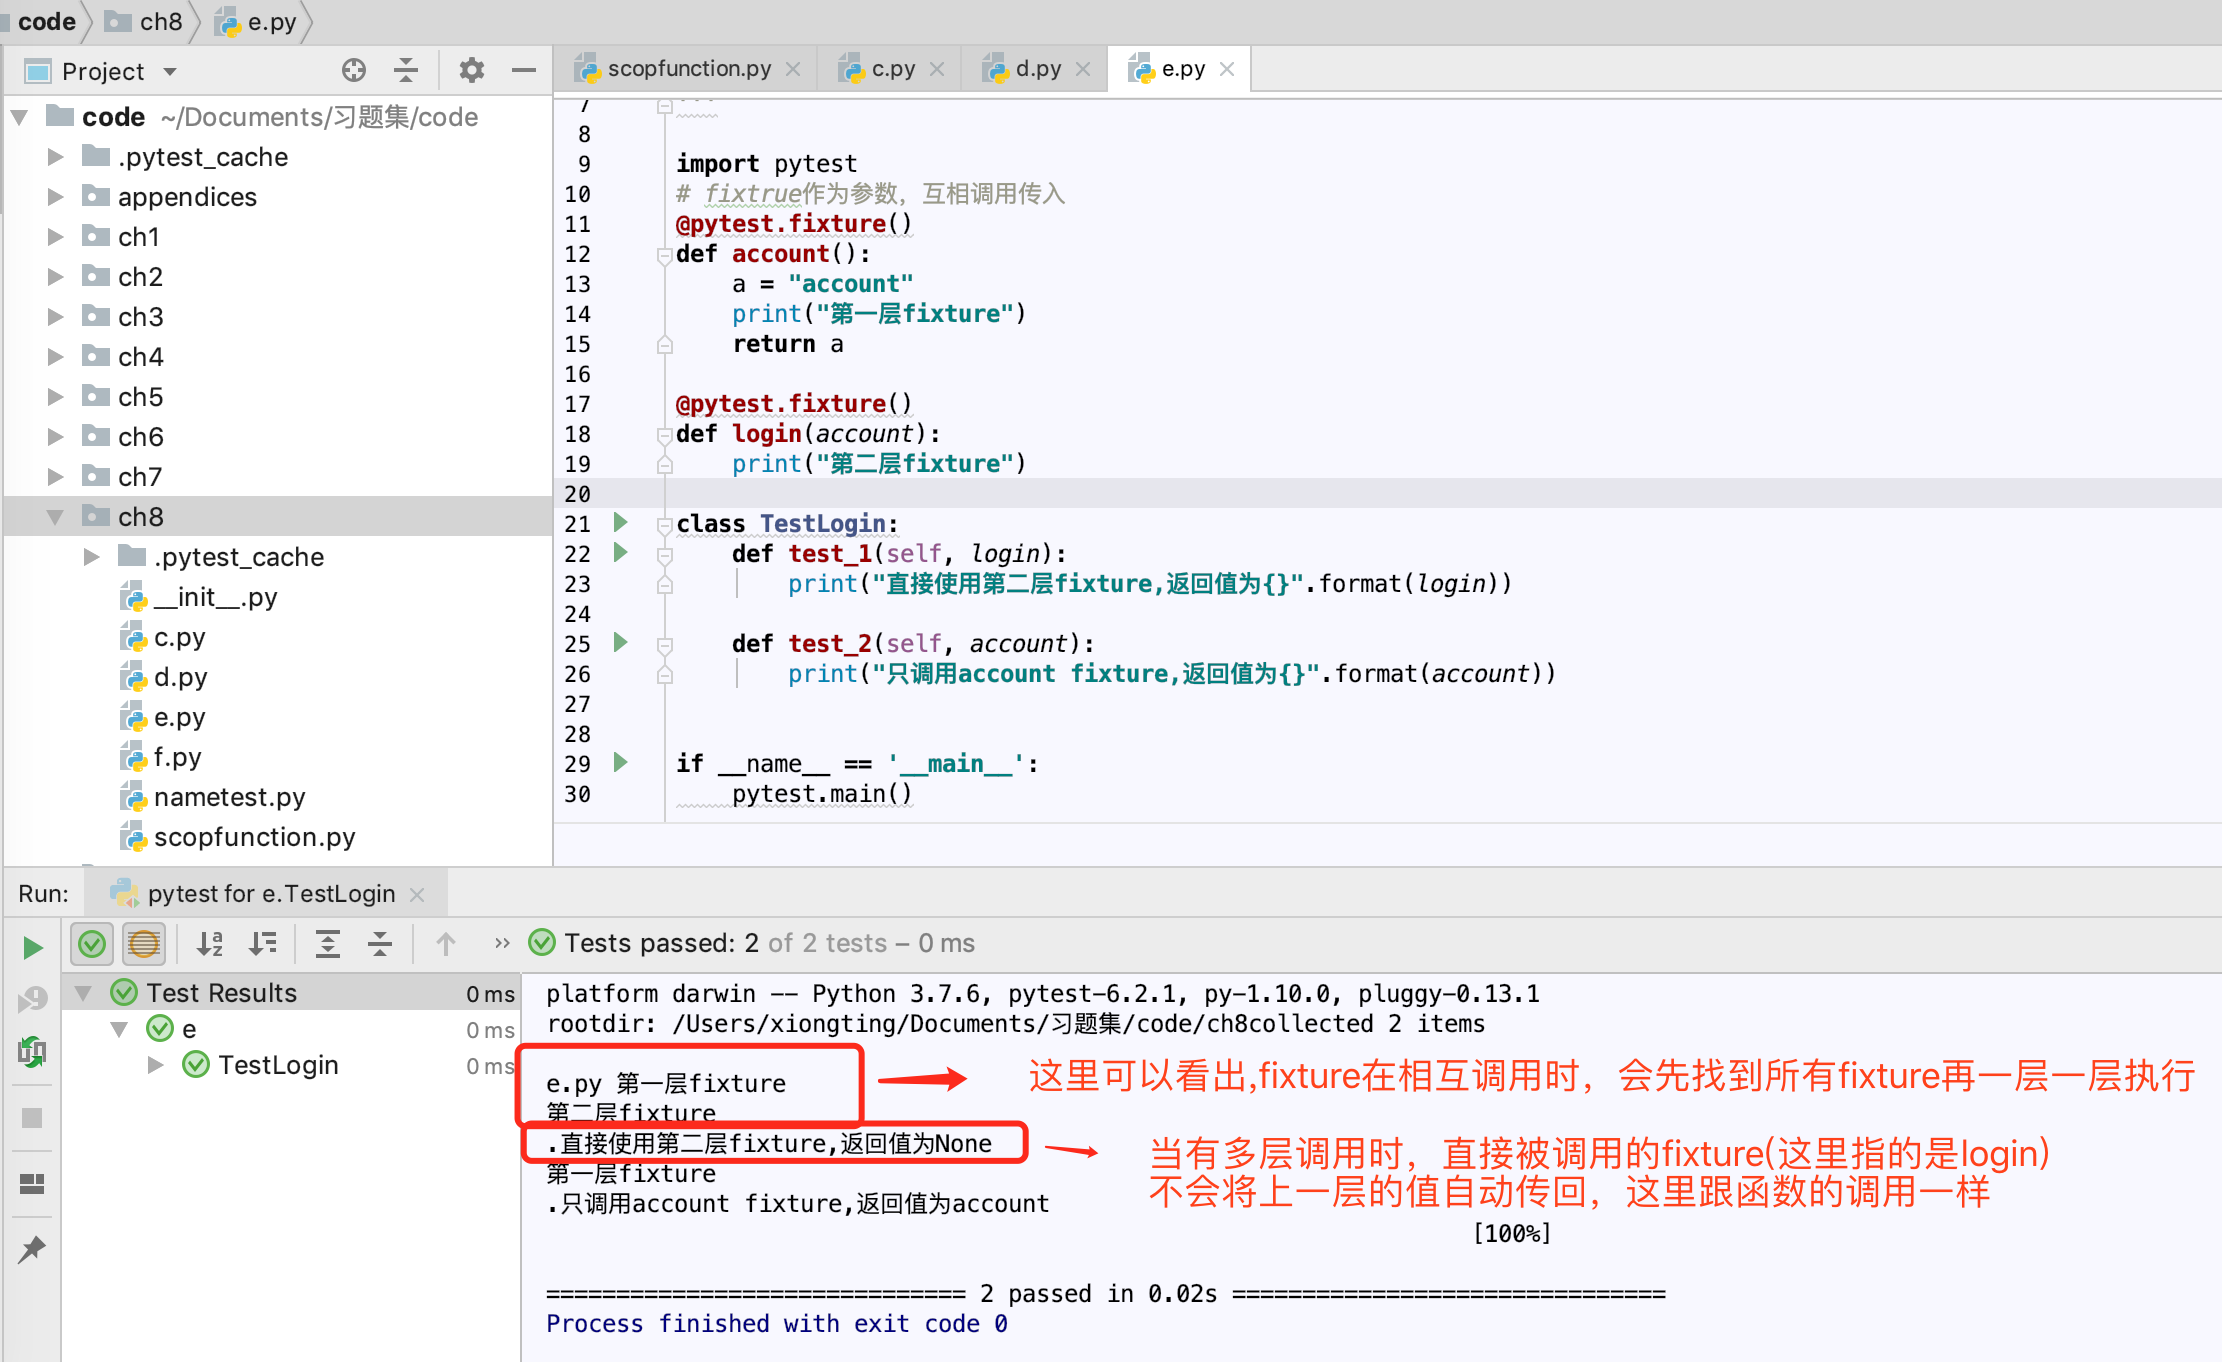The image size is (2222, 1362).
Task: Toggle auto-test rerun icon in Run sidebar
Action: coord(32,1051)
